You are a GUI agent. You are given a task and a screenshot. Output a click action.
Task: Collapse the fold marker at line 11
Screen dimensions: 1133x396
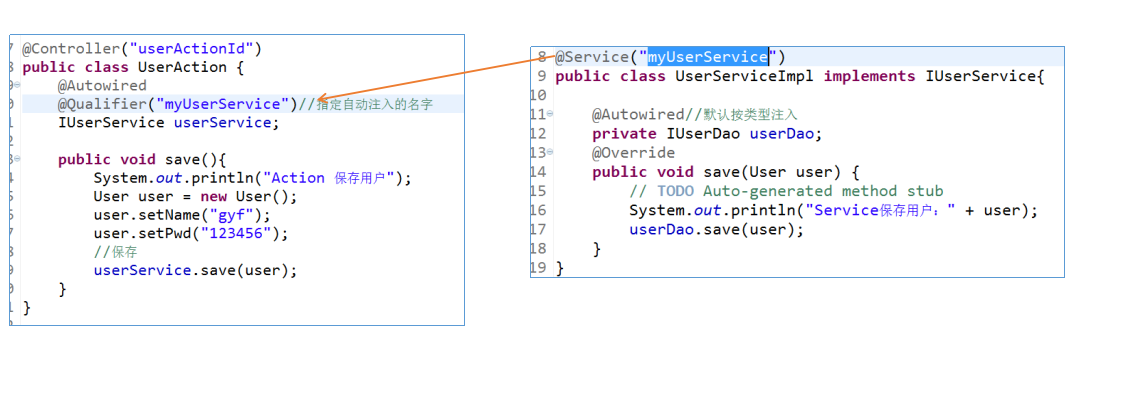click(x=551, y=114)
